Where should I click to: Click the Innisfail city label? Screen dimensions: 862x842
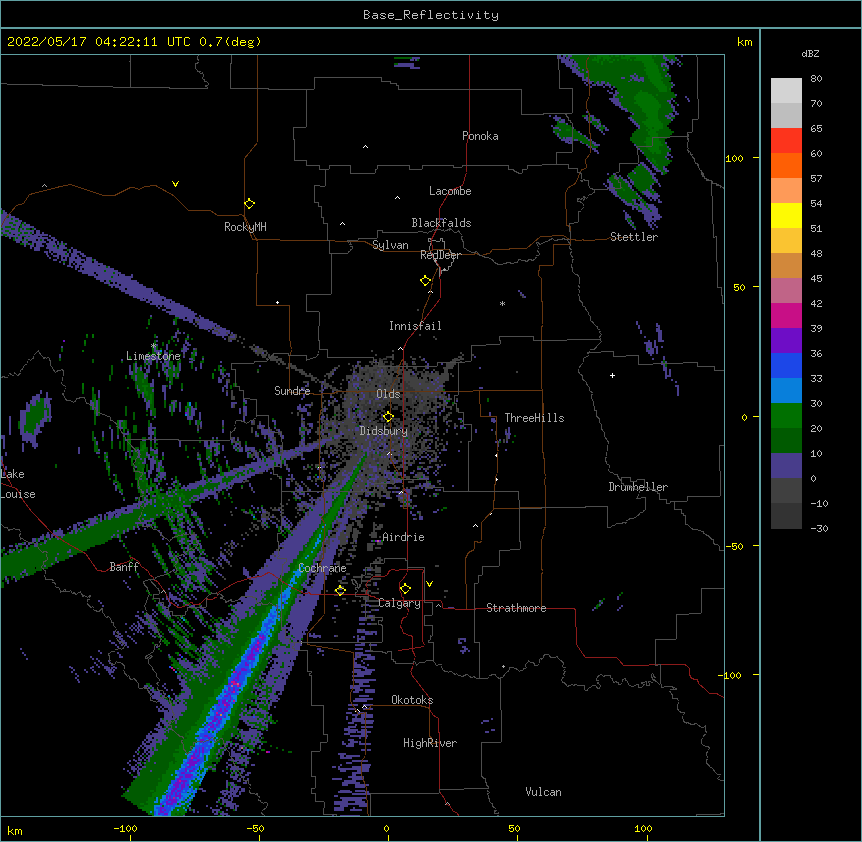(415, 326)
